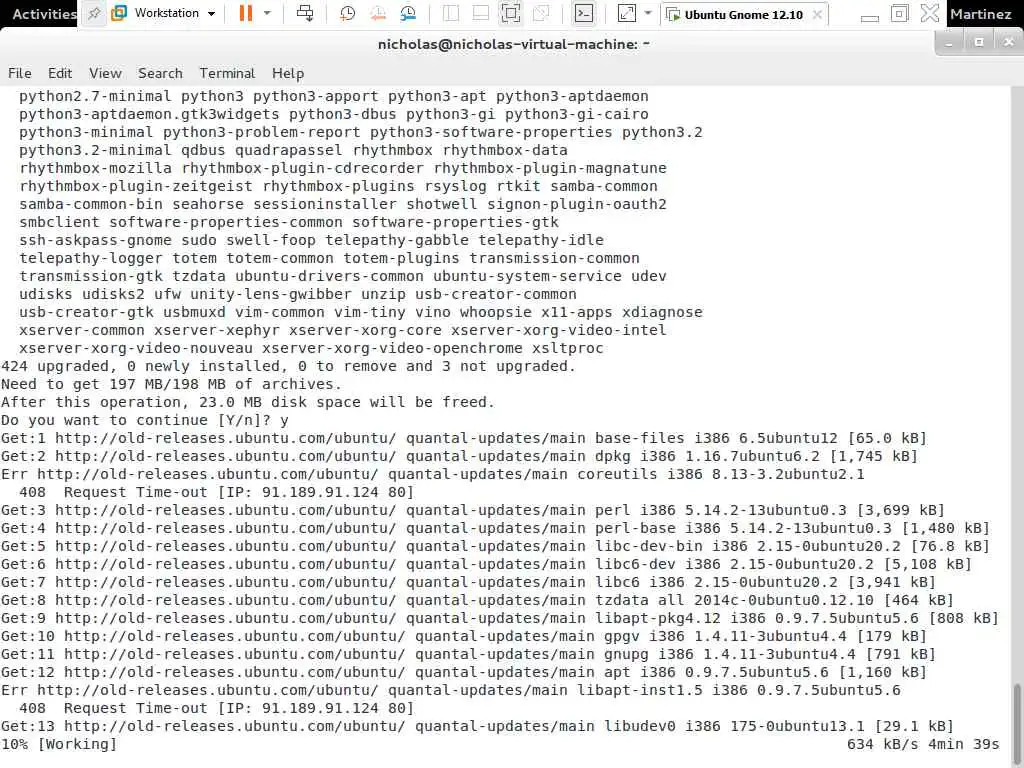Screen dimensions: 1024x768
Task: Click the Get:2 dpkg download line
Action: tap(459, 456)
